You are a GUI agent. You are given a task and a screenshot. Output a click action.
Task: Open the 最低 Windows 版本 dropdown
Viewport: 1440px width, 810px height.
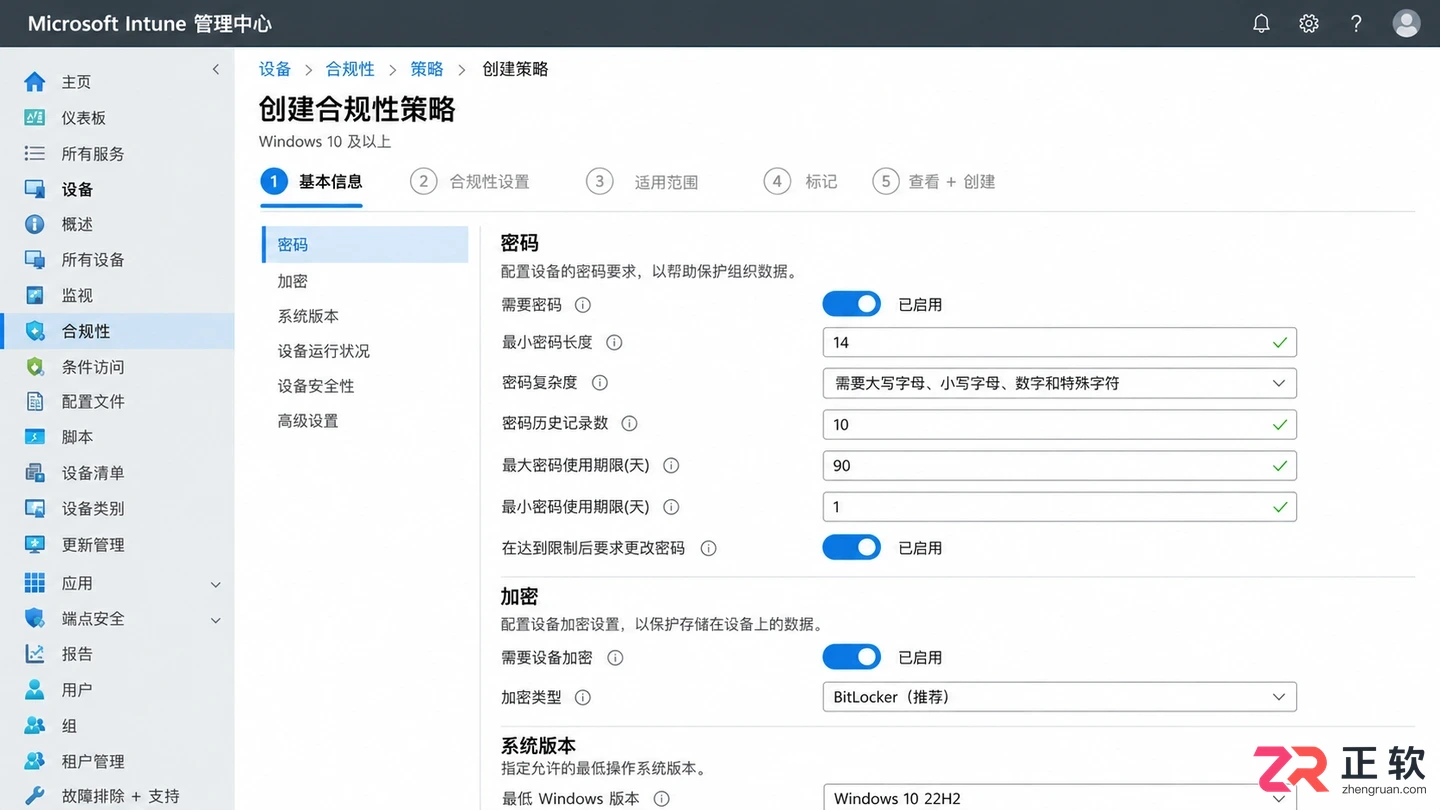pos(1059,797)
